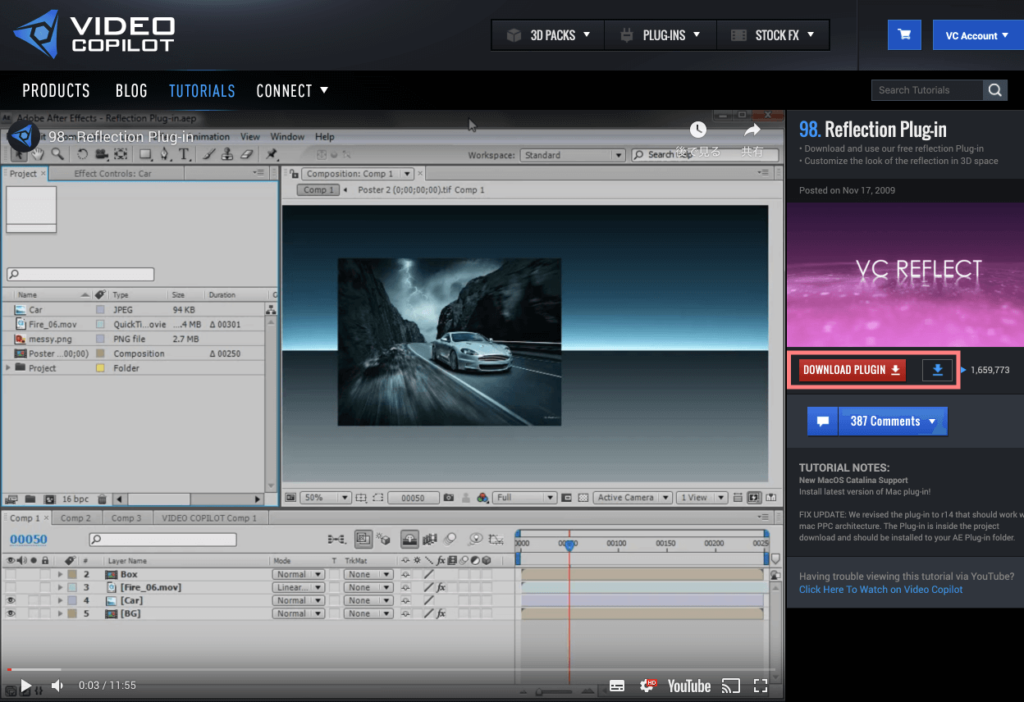Mute the video with speaker icon

pyautogui.click(x=57, y=686)
